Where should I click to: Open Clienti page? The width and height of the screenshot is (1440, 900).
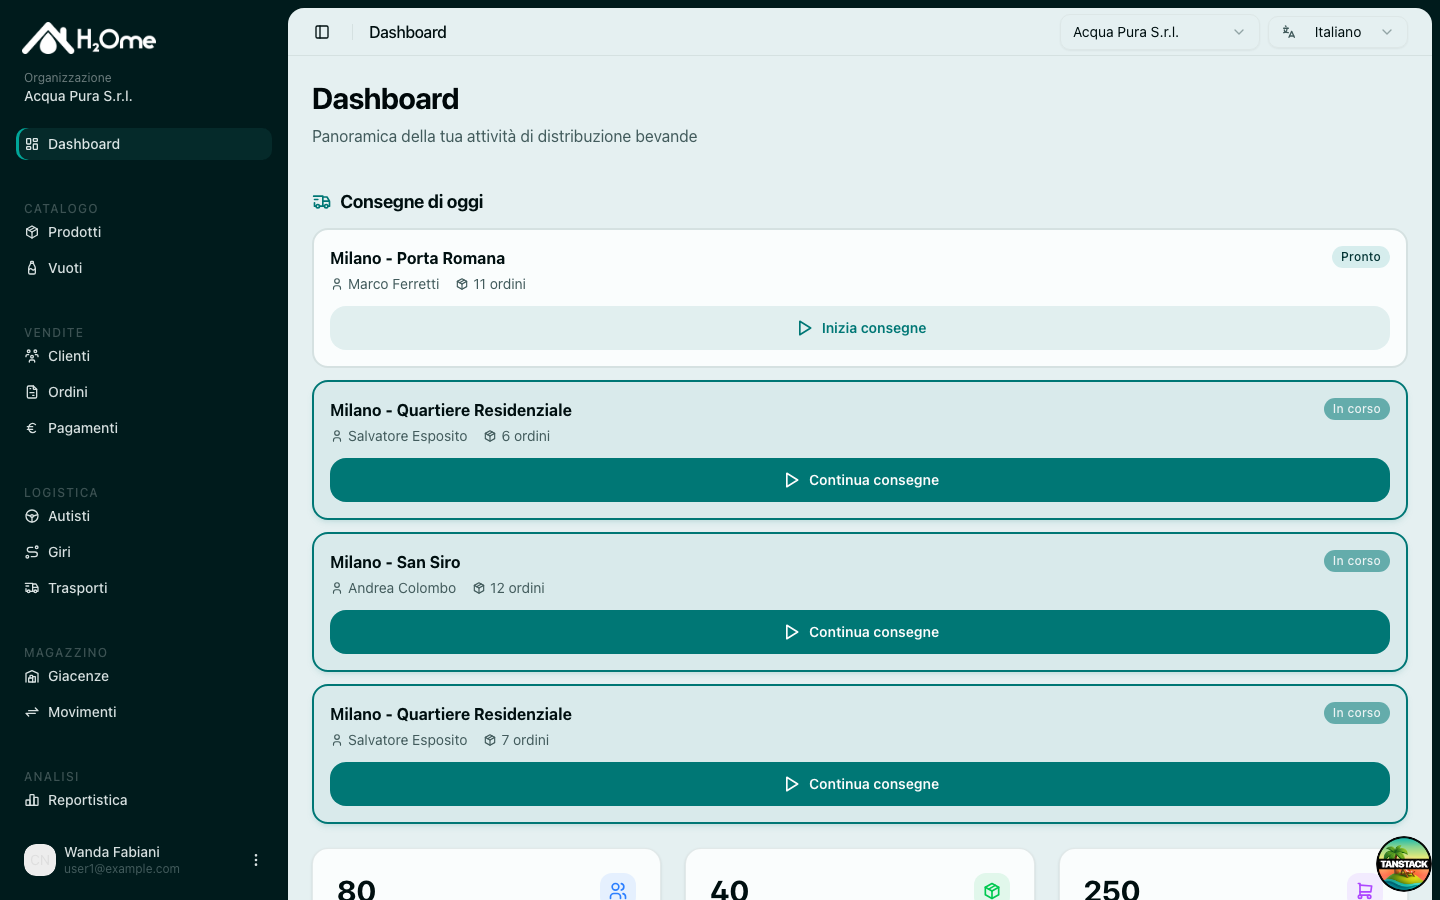pyautogui.click(x=144, y=356)
